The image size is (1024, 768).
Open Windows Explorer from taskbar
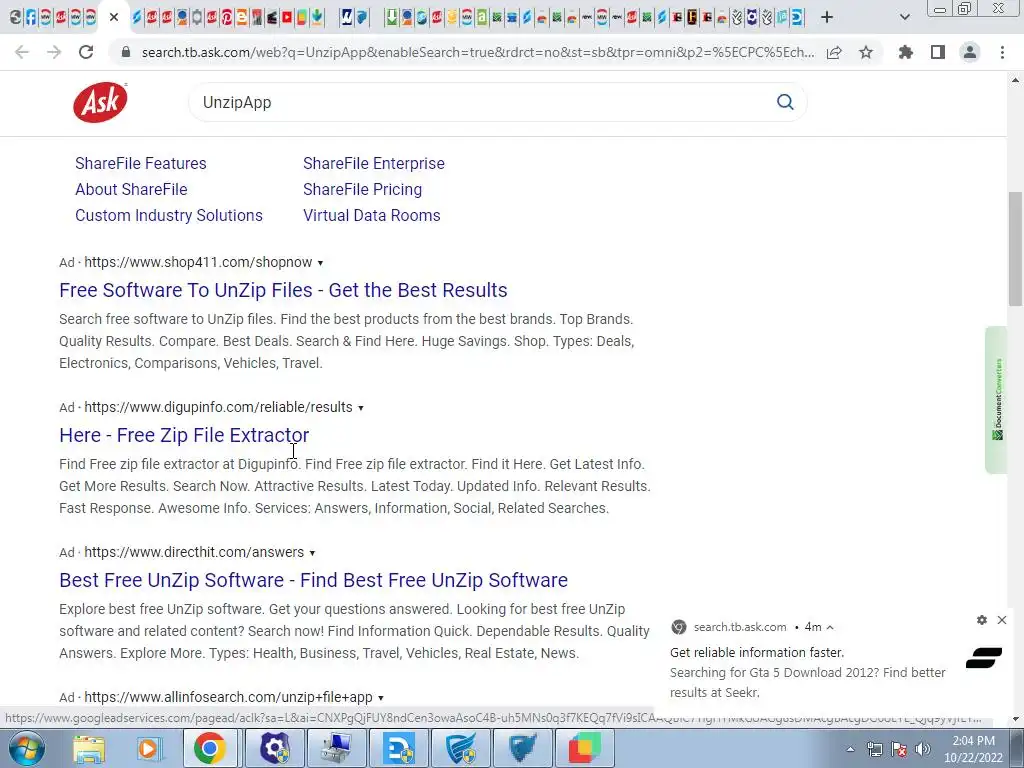click(89, 748)
